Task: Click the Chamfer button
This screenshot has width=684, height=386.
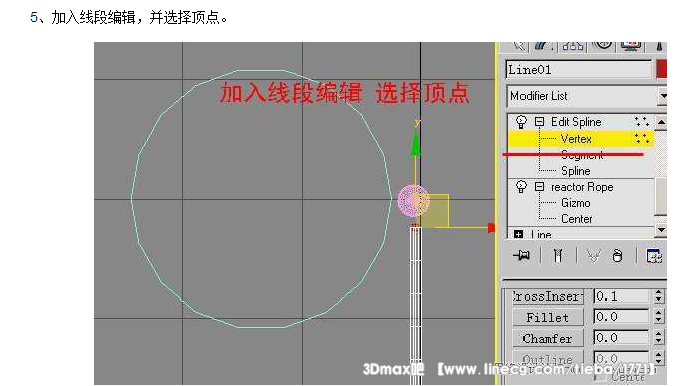Action: point(547,338)
